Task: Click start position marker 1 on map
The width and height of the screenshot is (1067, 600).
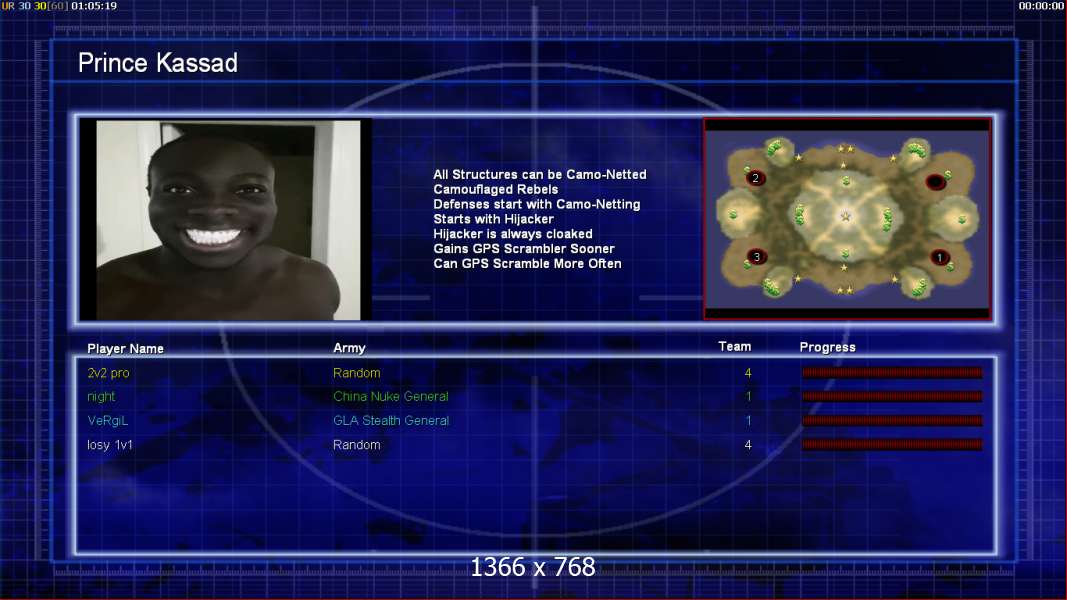Action: [x=940, y=258]
